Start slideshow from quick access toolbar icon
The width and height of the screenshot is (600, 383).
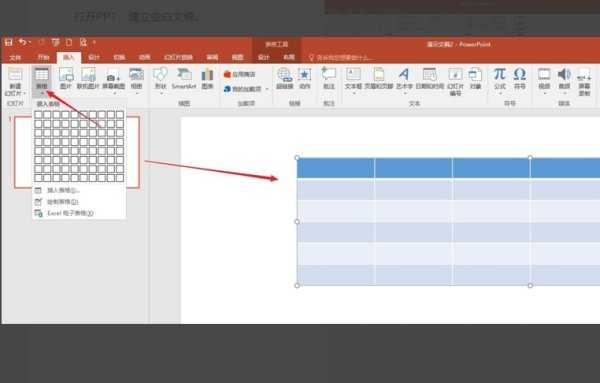(x=55, y=42)
